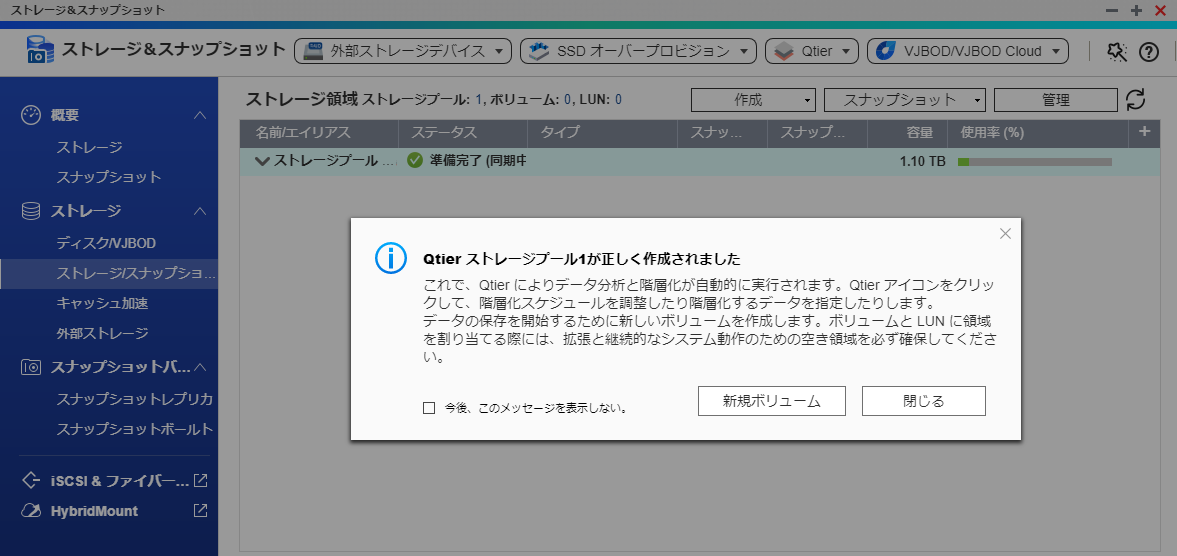Screen dimensions: 1177x556
Task: Select ストレージ under 概要
Action: click(89, 147)
